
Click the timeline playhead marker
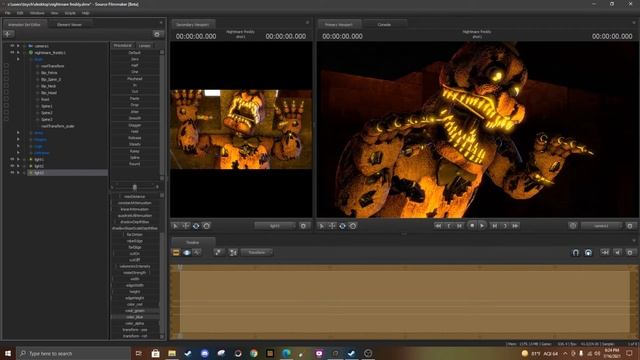point(180,267)
